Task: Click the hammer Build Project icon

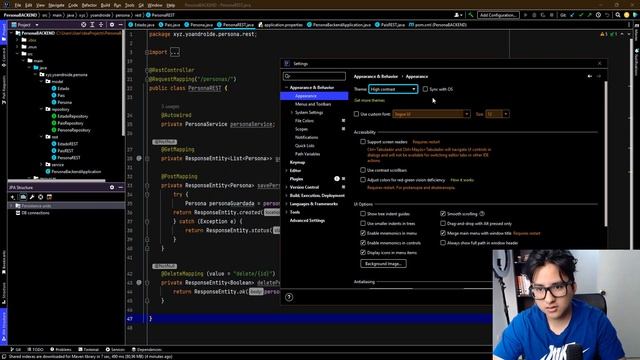Action: tap(471, 15)
